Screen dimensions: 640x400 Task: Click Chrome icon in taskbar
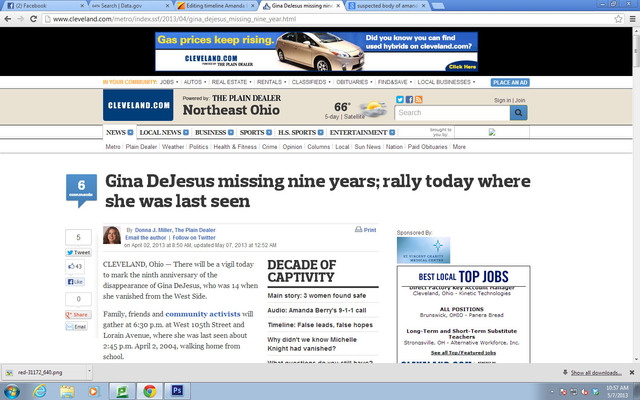[149, 391]
